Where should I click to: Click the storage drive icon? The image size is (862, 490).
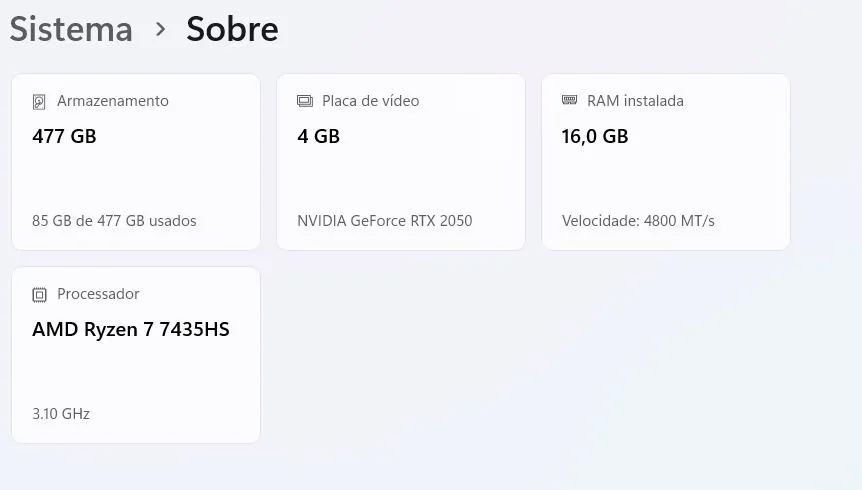(x=39, y=102)
